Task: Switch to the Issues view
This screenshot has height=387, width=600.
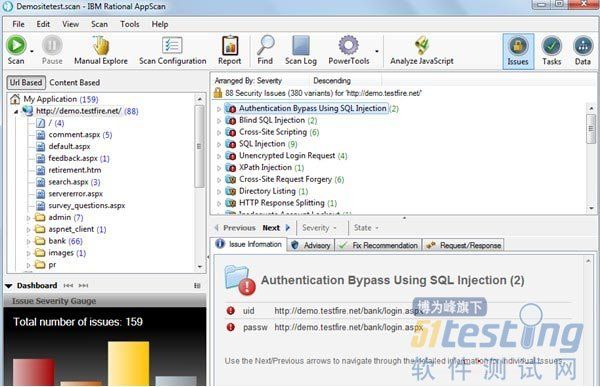Action: (518, 51)
